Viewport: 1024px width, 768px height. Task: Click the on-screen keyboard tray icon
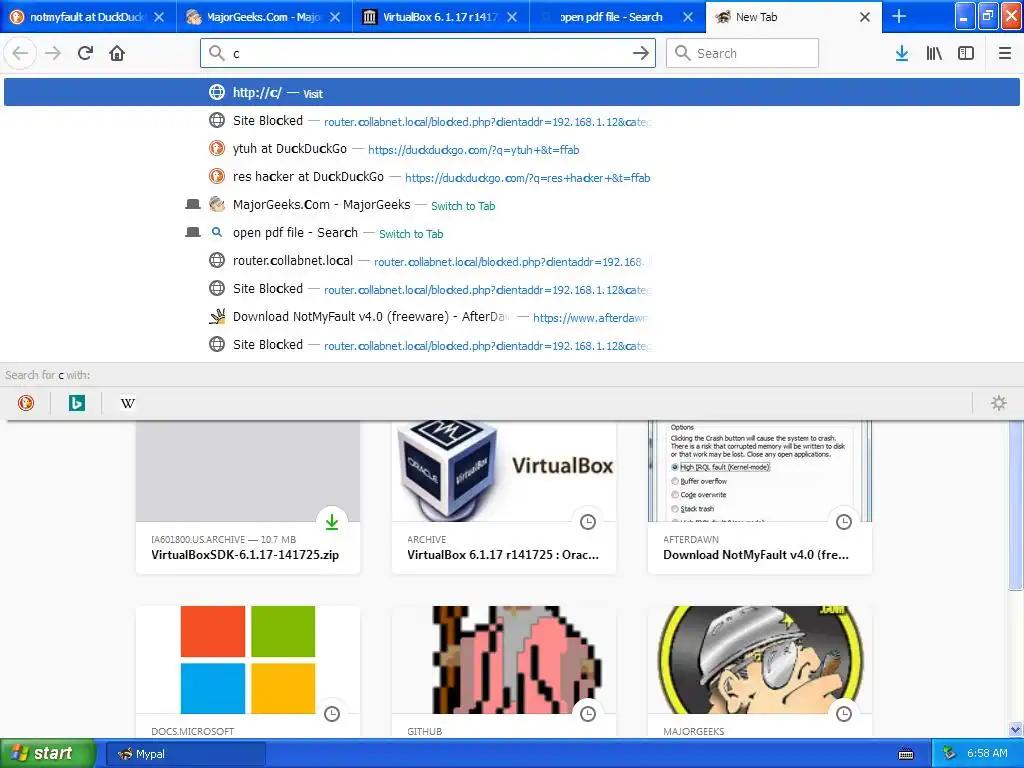(906, 754)
